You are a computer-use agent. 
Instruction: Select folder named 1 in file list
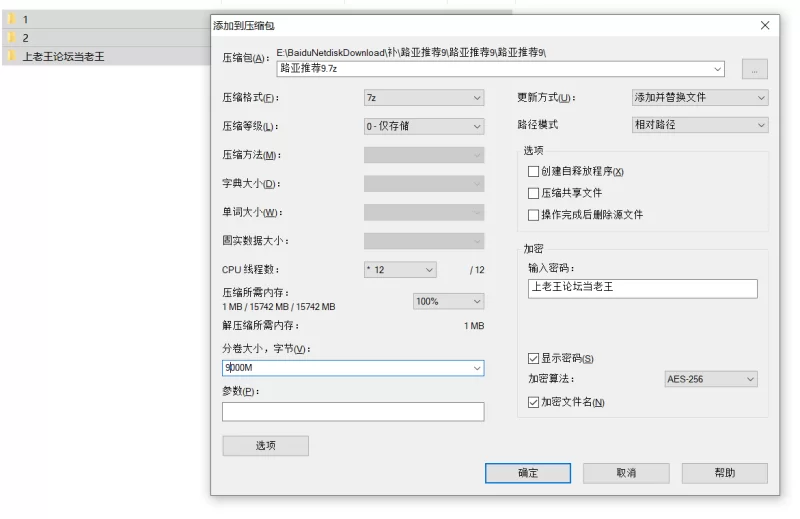click(25, 19)
